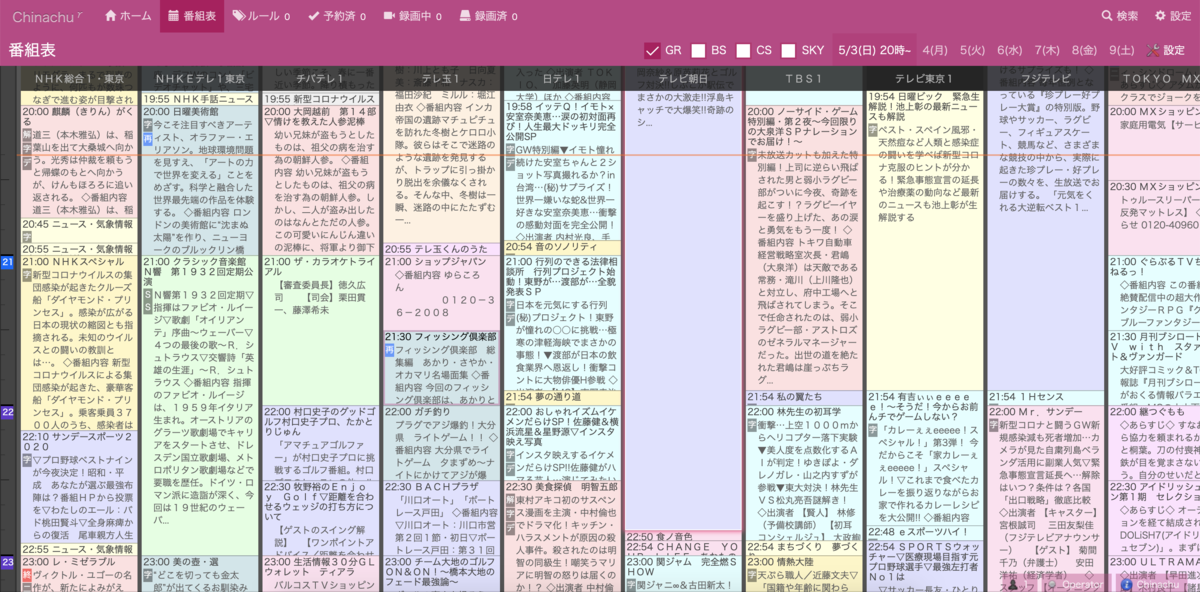
Task: Open the 22:00 ガチ釣り program
Action: (x=442, y=442)
